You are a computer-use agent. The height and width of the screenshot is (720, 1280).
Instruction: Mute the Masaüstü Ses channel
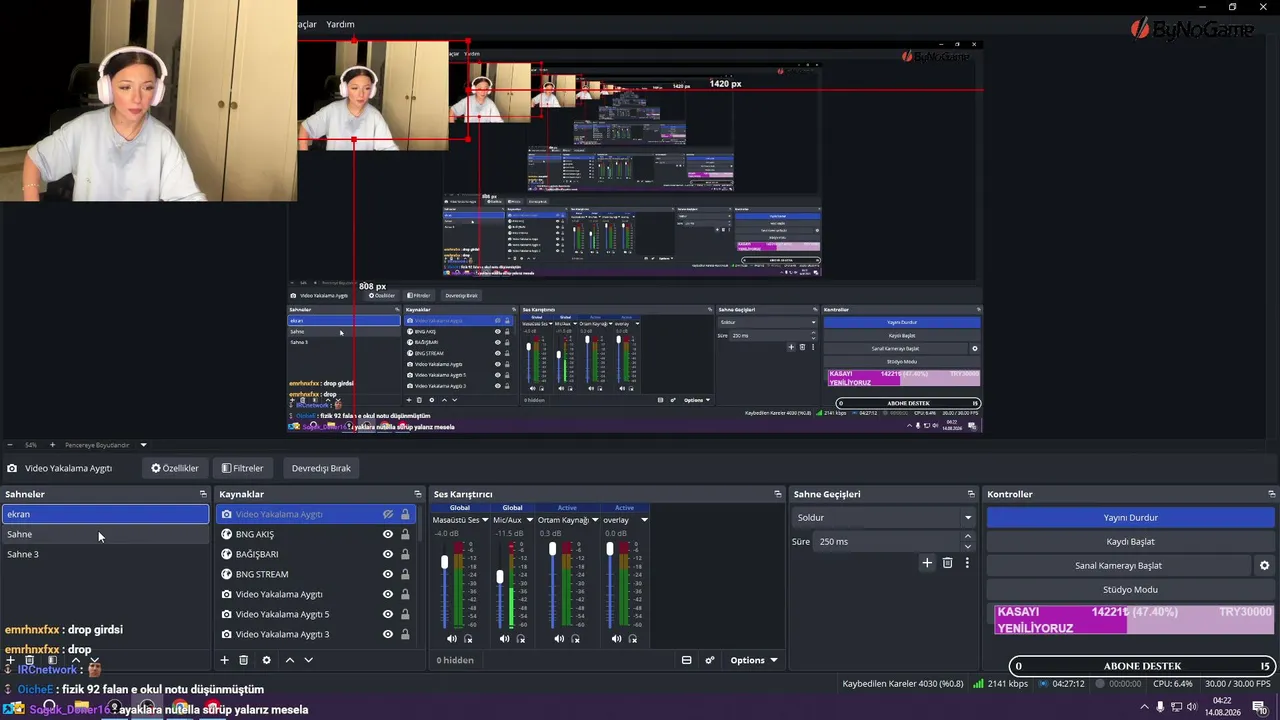[x=452, y=639]
